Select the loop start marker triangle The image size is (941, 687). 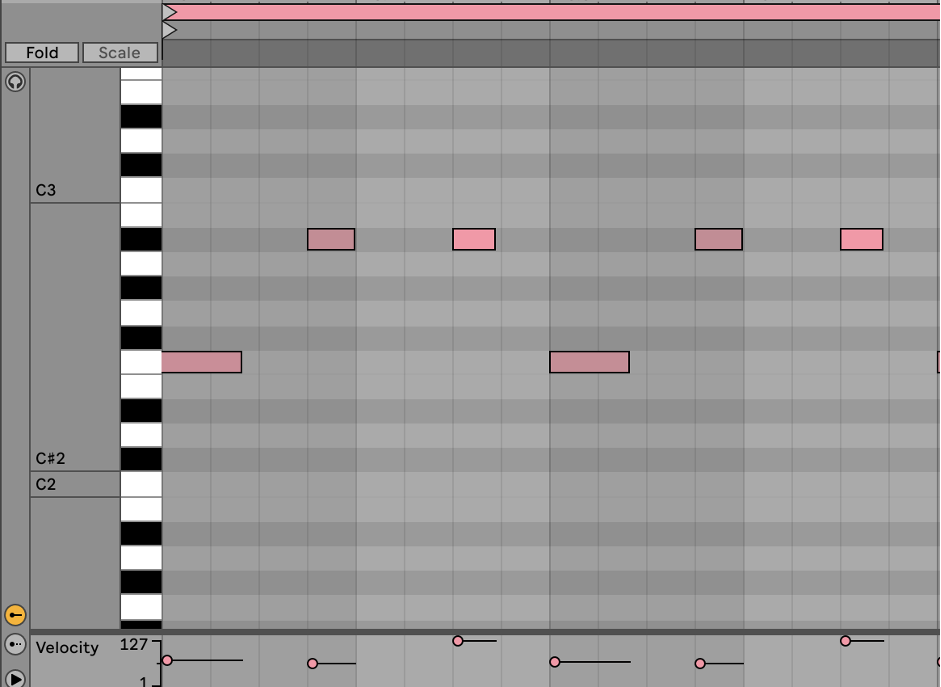[x=170, y=12]
